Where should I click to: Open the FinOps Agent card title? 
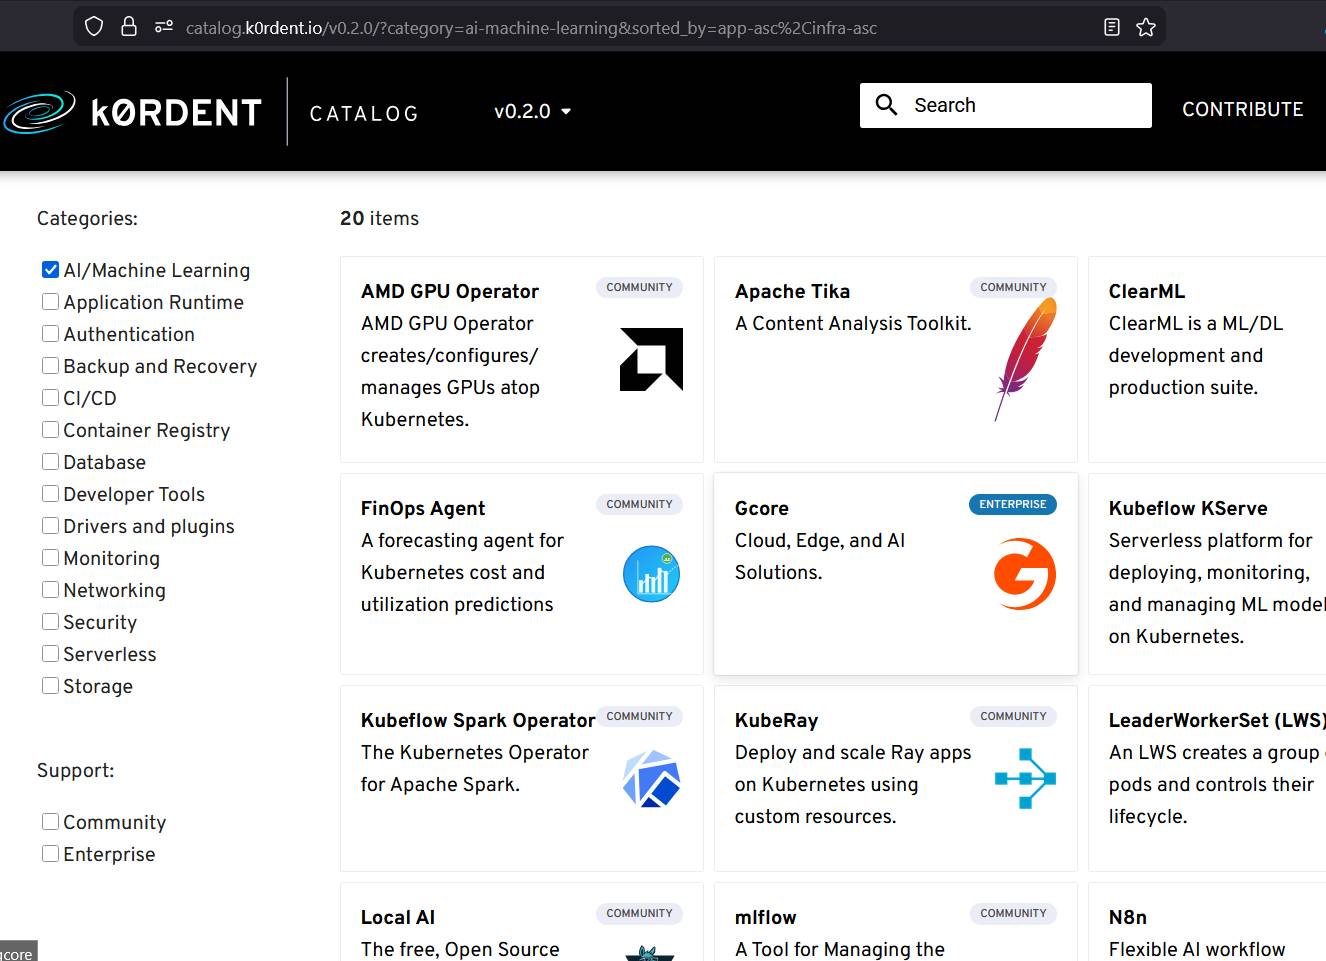coord(423,508)
